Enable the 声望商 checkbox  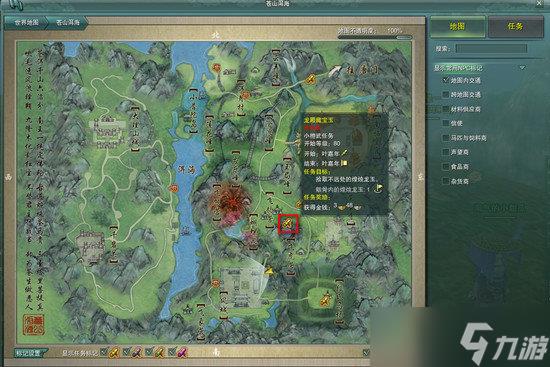coord(446,152)
